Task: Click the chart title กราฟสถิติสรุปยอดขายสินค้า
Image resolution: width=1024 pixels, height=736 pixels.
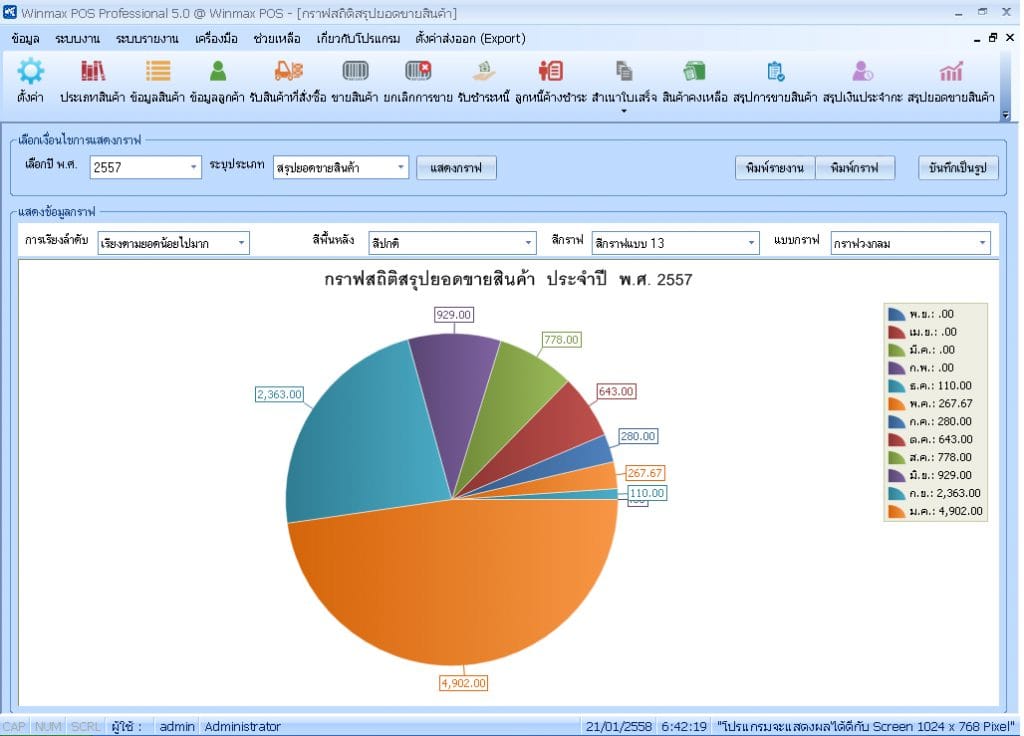Action: pyautogui.click(x=430, y=280)
